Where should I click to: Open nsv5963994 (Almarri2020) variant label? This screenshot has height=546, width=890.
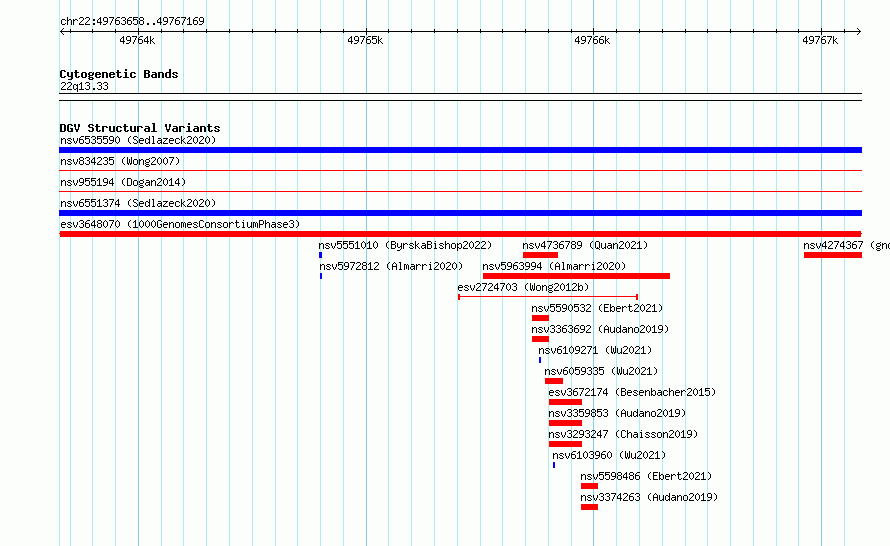pos(554,266)
